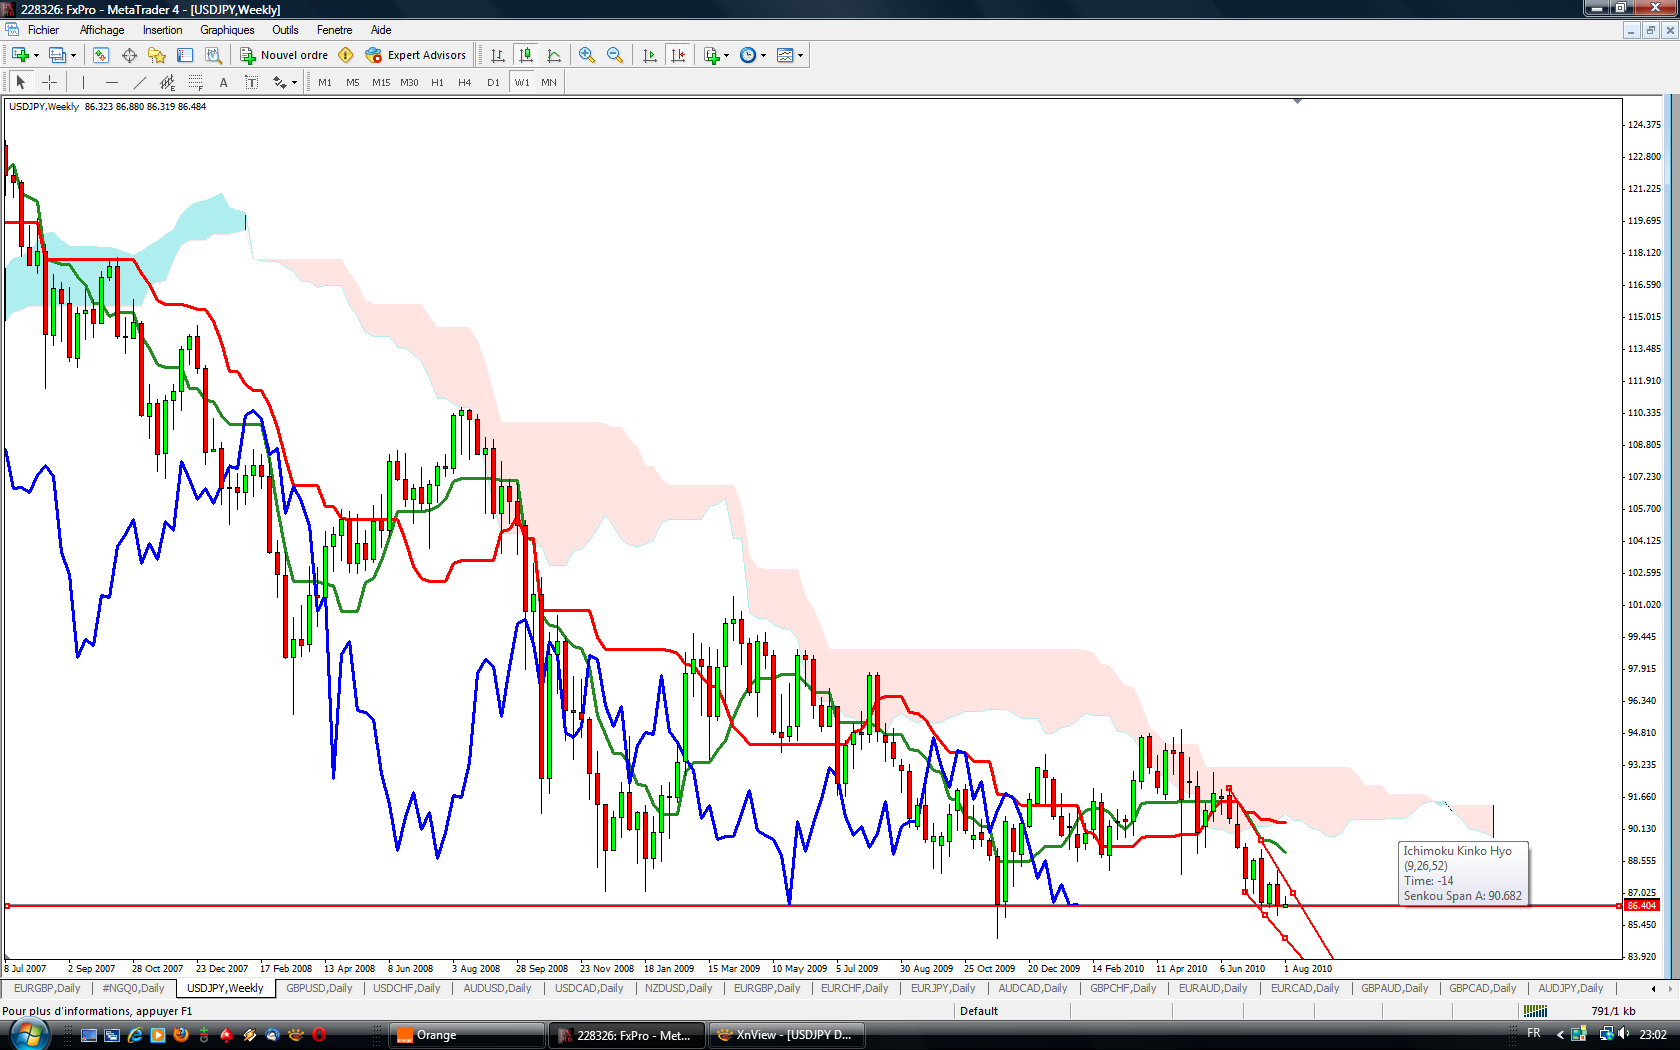Open the Navigator favorites star icon
1680x1050 pixels.
(156, 55)
